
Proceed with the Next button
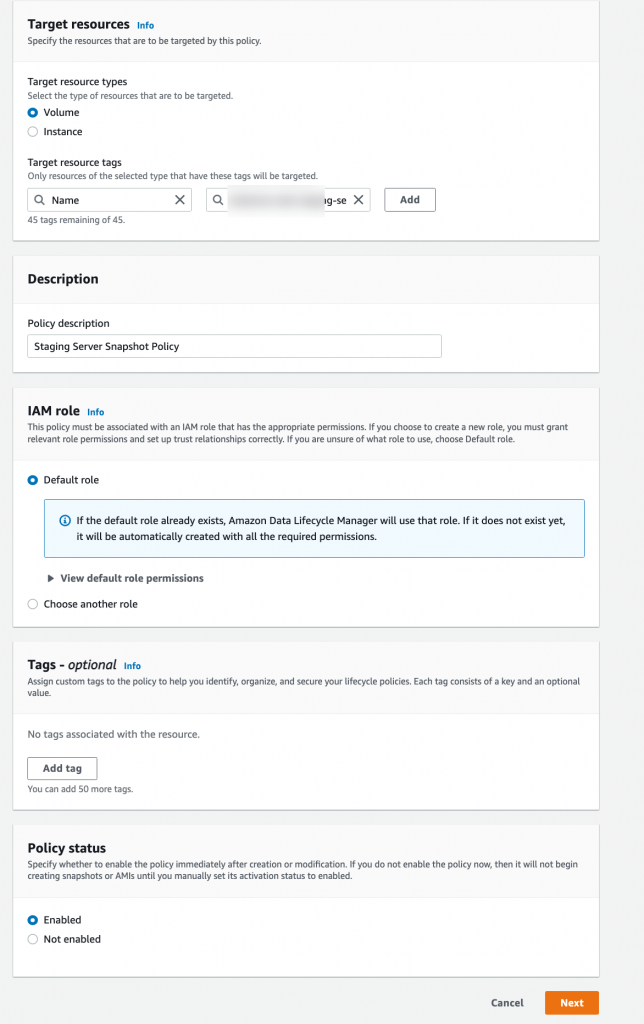571,1003
